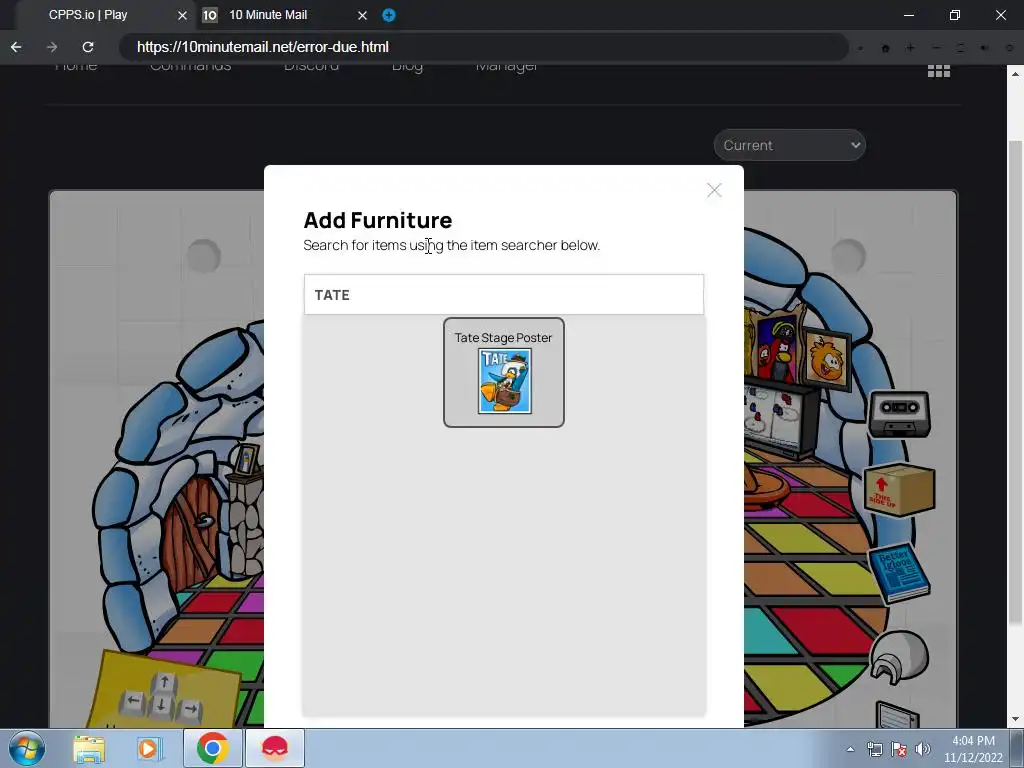The width and height of the screenshot is (1024, 768).
Task: Click the framed orange puffle picture
Action: pyautogui.click(x=826, y=359)
